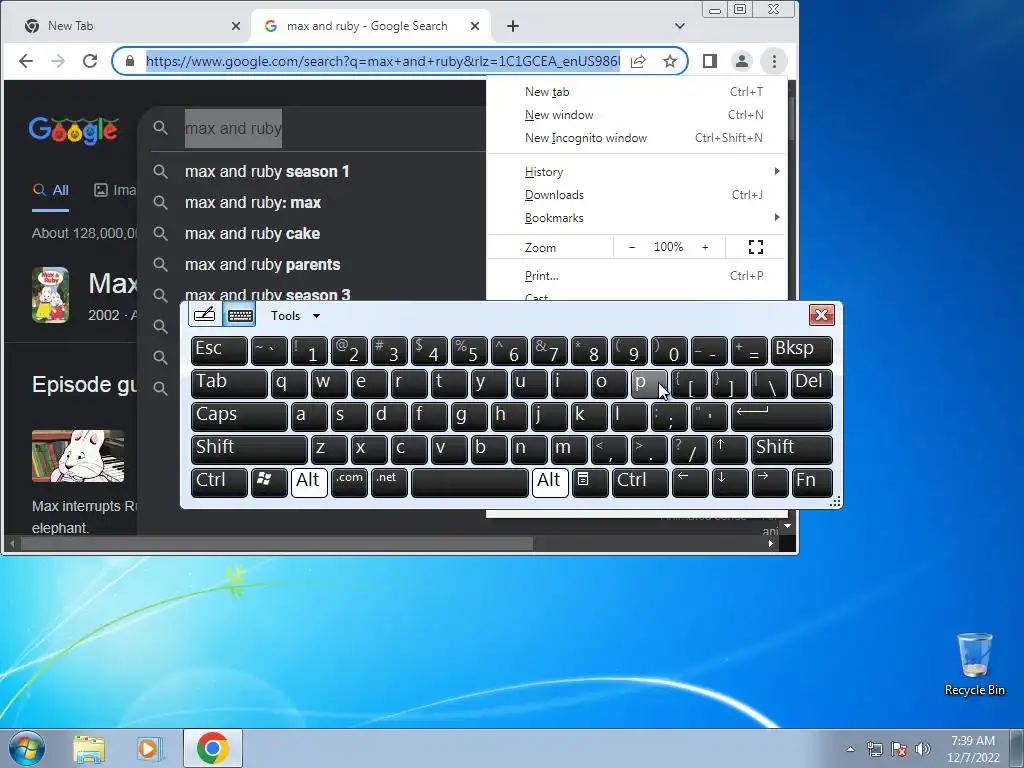
Task: Decrease zoom with minus button
Action: [x=632, y=247]
